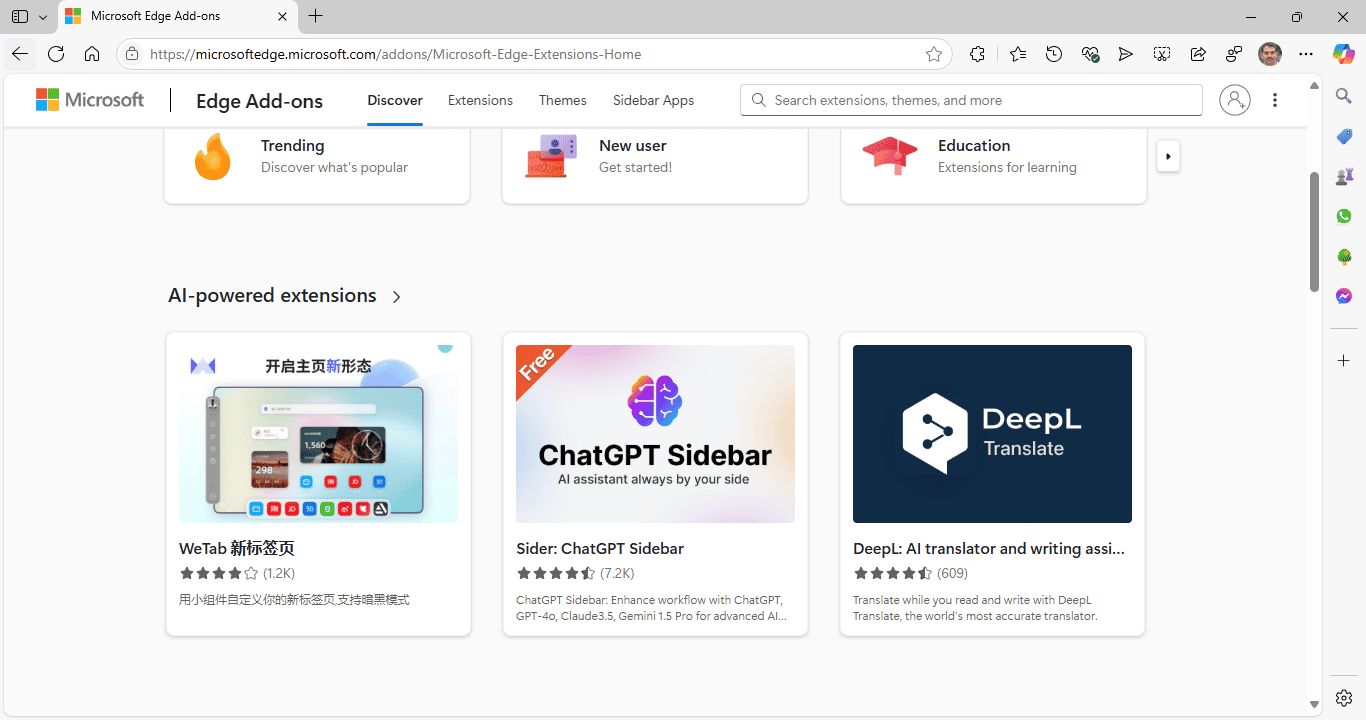Start a screenshot capture
The width and height of the screenshot is (1366, 720).
[x=1162, y=54]
